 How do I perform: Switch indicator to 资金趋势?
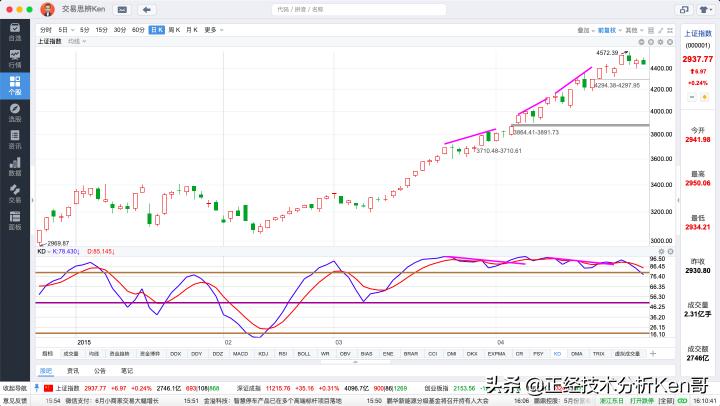[119, 354]
